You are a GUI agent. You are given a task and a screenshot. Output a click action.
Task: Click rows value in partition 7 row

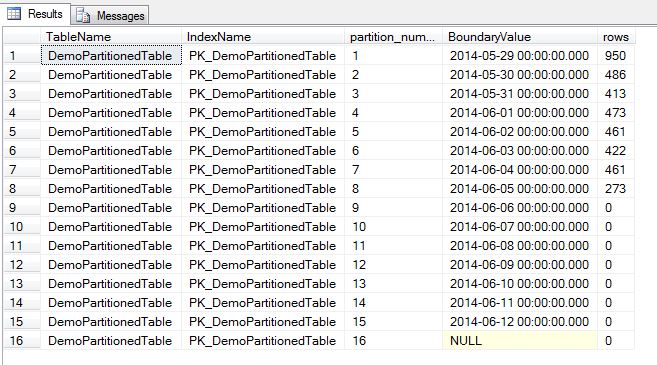(x=616, y=170)
